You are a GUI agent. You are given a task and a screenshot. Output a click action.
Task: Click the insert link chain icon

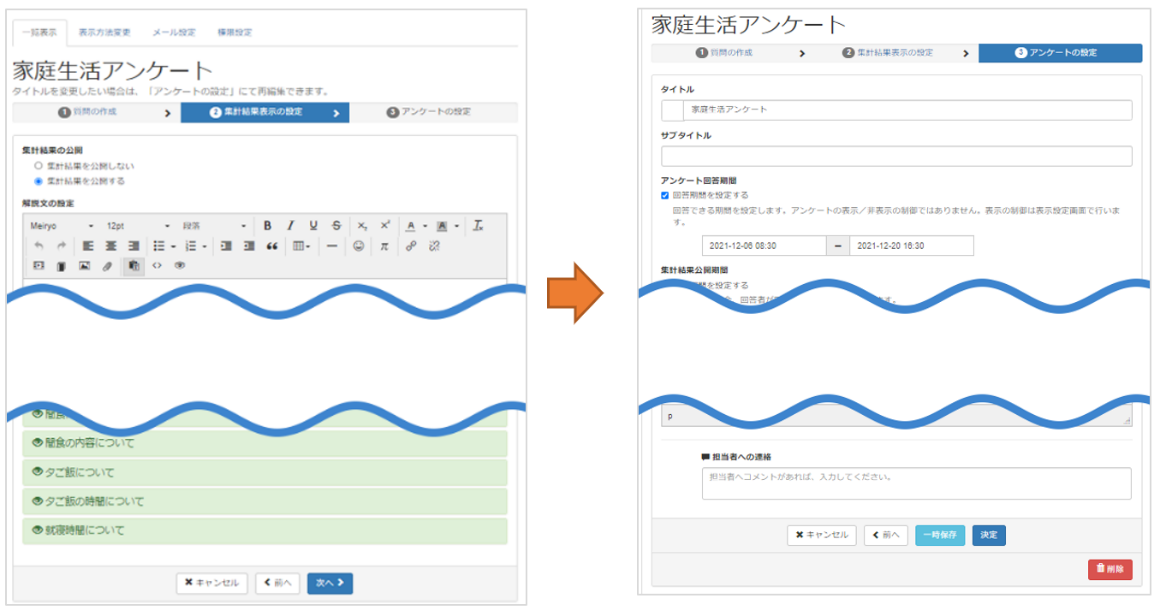(411, 246)
